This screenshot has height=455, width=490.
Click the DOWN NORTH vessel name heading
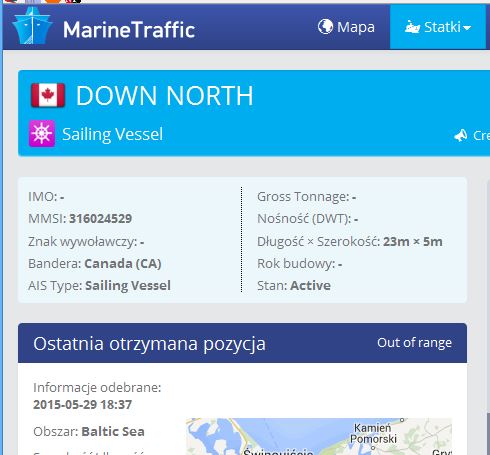165,96
